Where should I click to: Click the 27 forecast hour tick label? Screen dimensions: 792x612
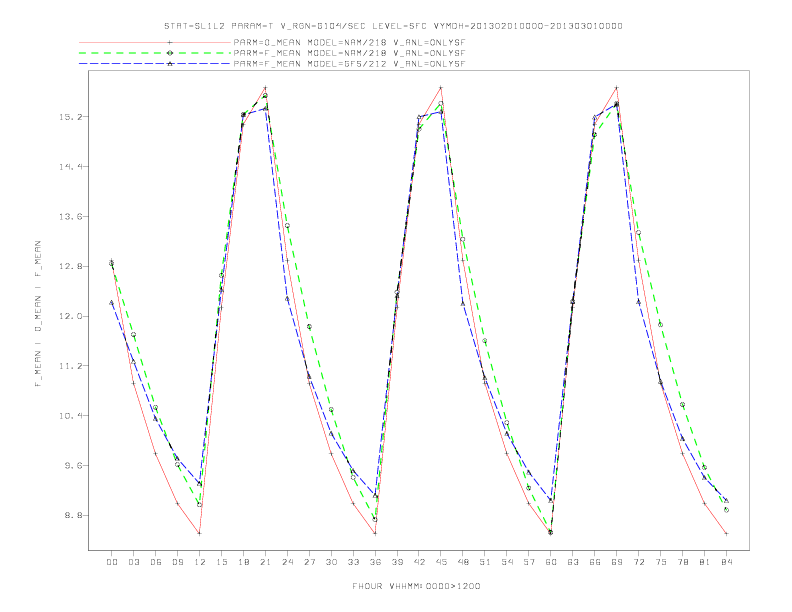[x=309, y=562]
